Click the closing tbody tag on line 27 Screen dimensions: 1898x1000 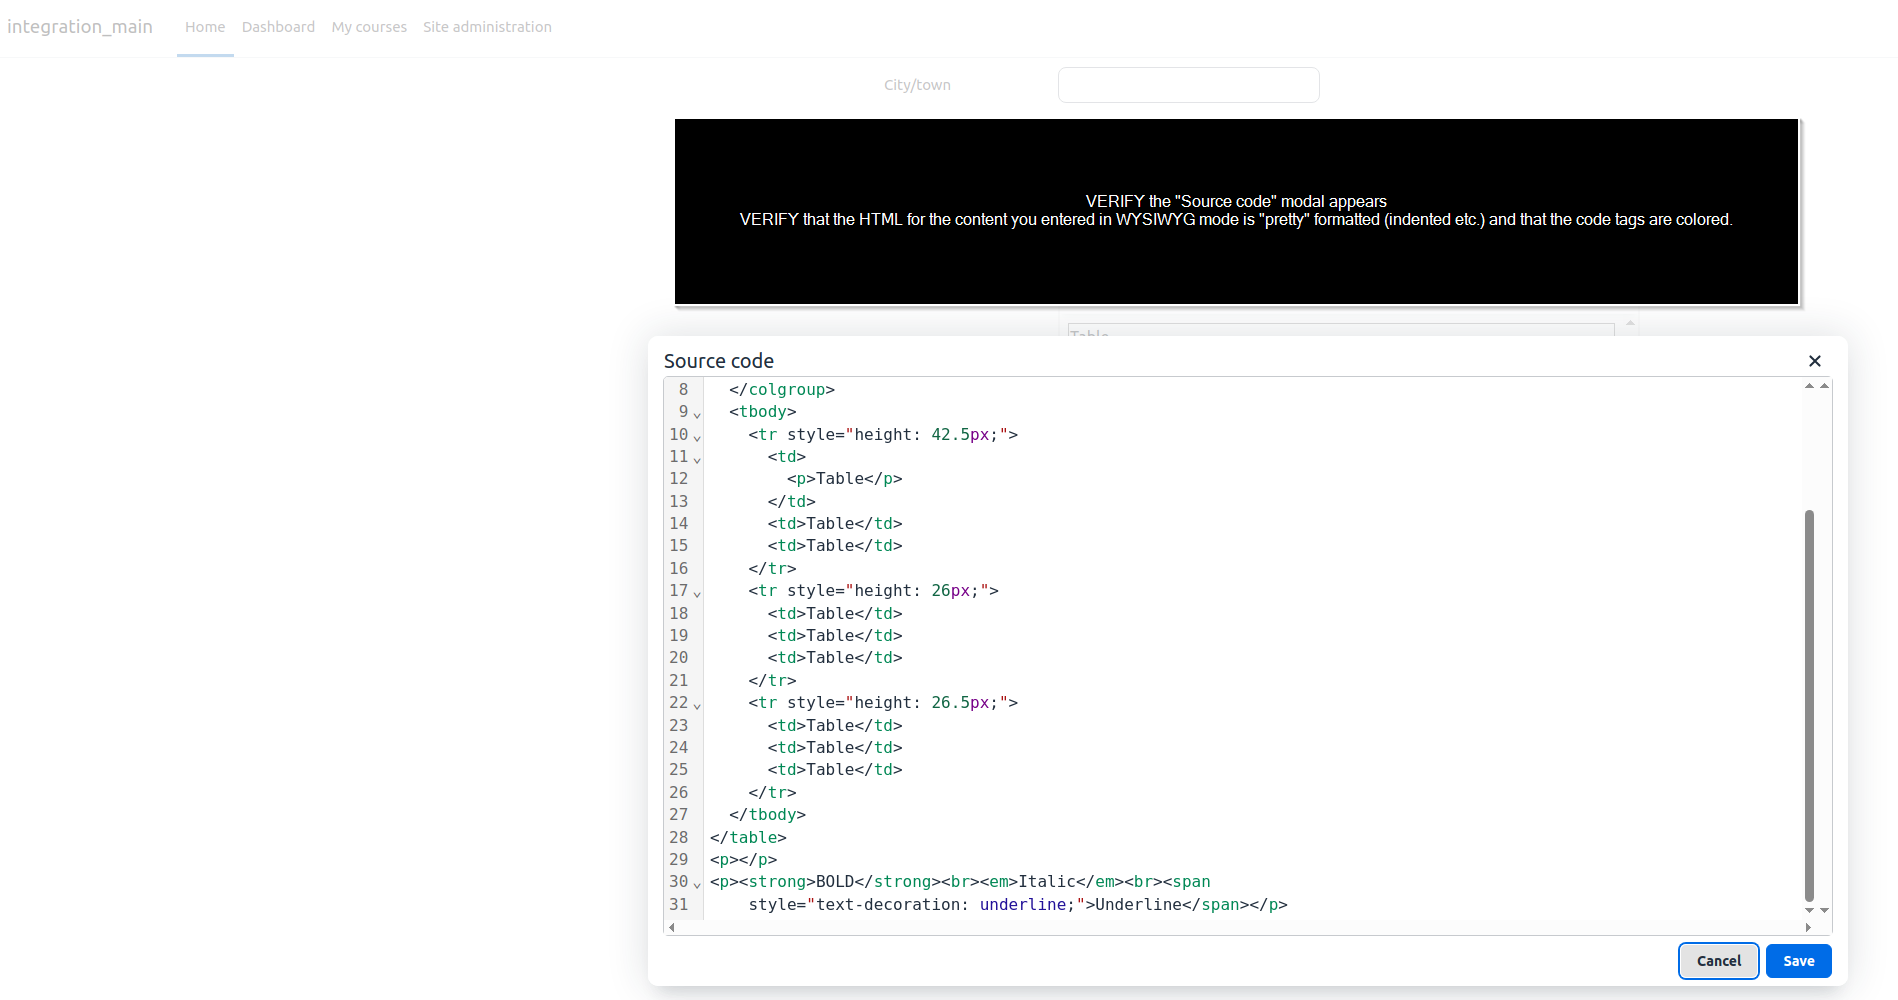(x=767, y=815)
